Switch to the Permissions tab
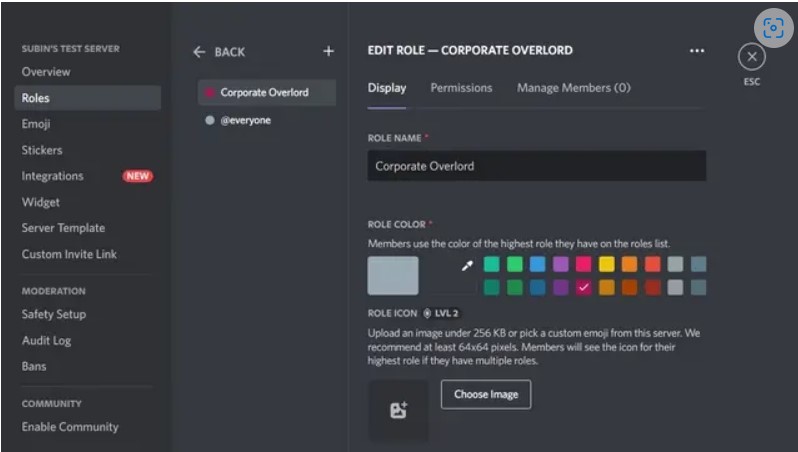This screenshot has width=798, height=452. click(461, 88)
